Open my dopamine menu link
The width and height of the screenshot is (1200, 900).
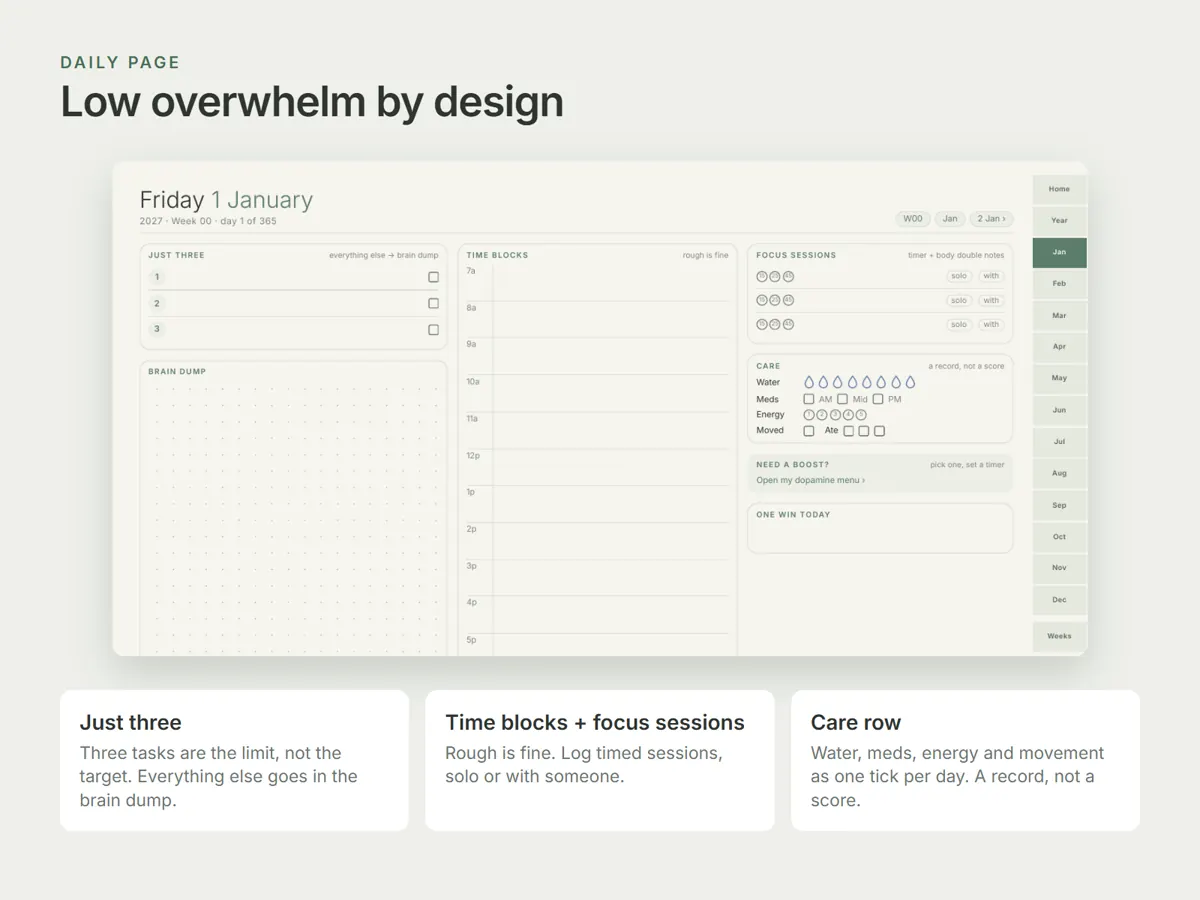pyautogui.click(x=811, y=480)
